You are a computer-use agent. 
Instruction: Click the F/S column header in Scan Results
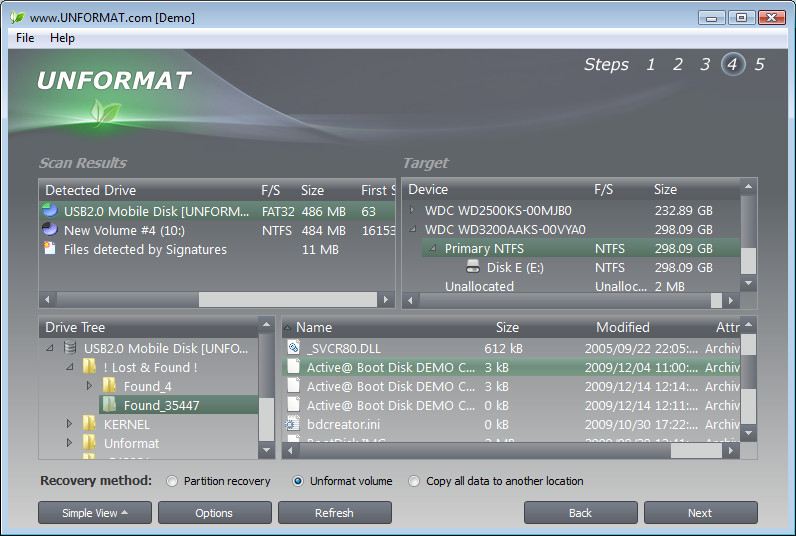click(x=271, y=190)
